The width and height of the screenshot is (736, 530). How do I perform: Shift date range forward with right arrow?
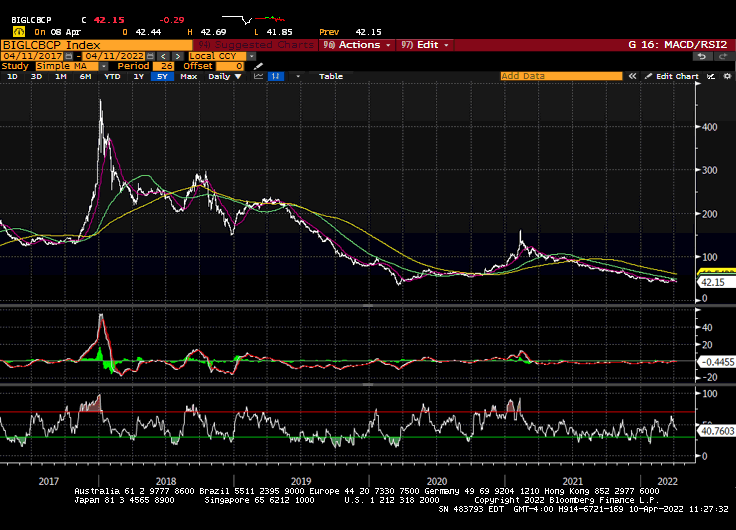coord(177,56)
